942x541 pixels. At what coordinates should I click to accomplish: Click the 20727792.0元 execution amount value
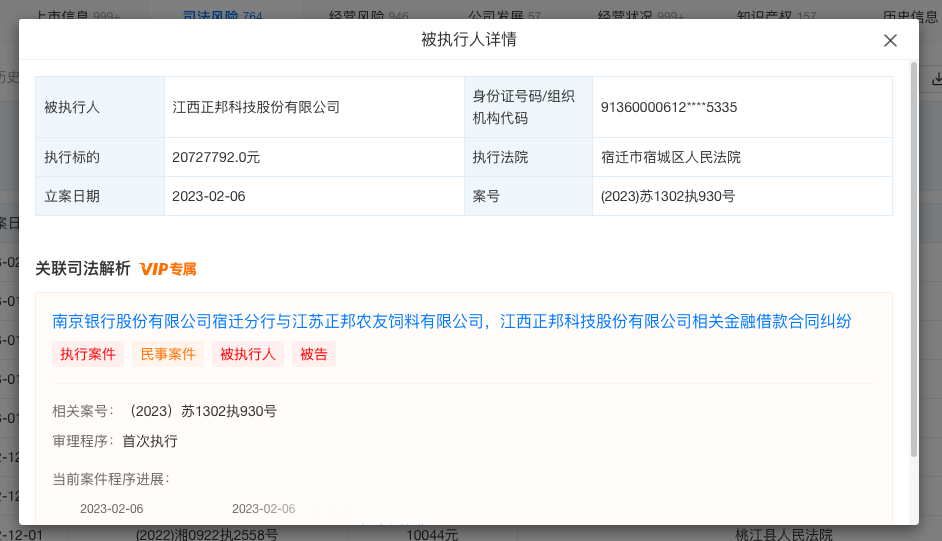click(x=216, y=157)
